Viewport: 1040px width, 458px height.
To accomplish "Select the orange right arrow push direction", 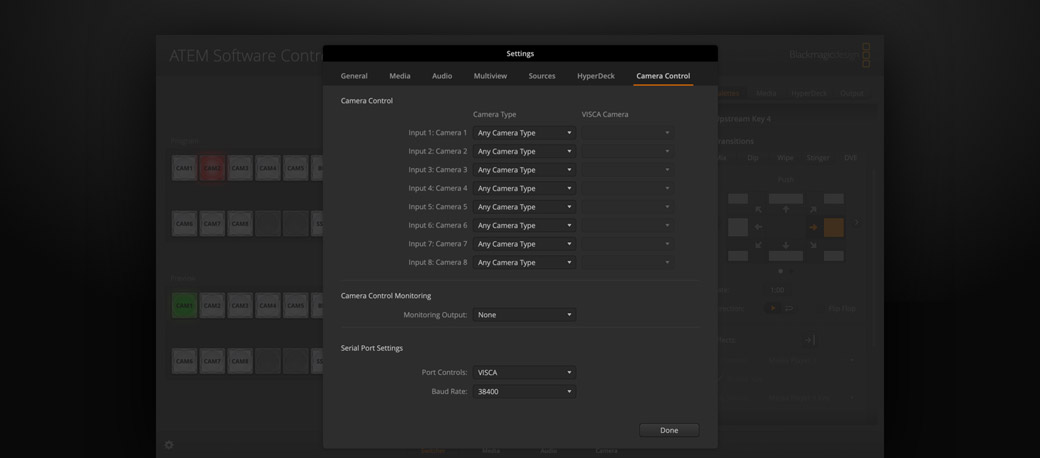I will (812, 227).
